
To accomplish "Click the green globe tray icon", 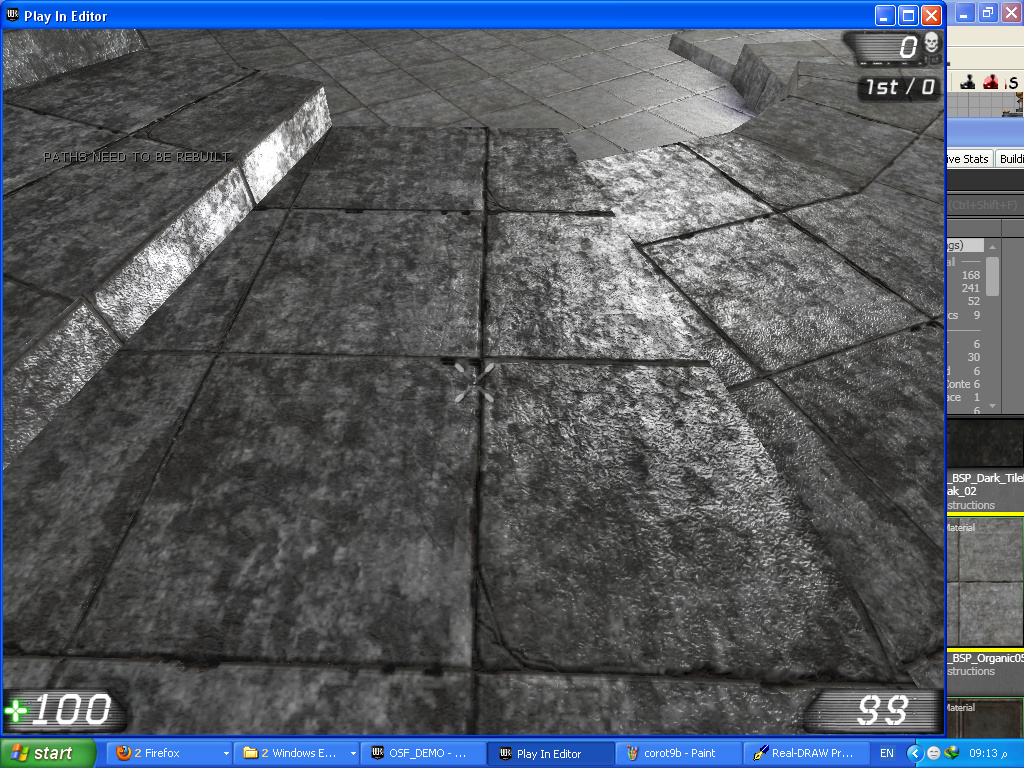I will (x=952, y=753).
